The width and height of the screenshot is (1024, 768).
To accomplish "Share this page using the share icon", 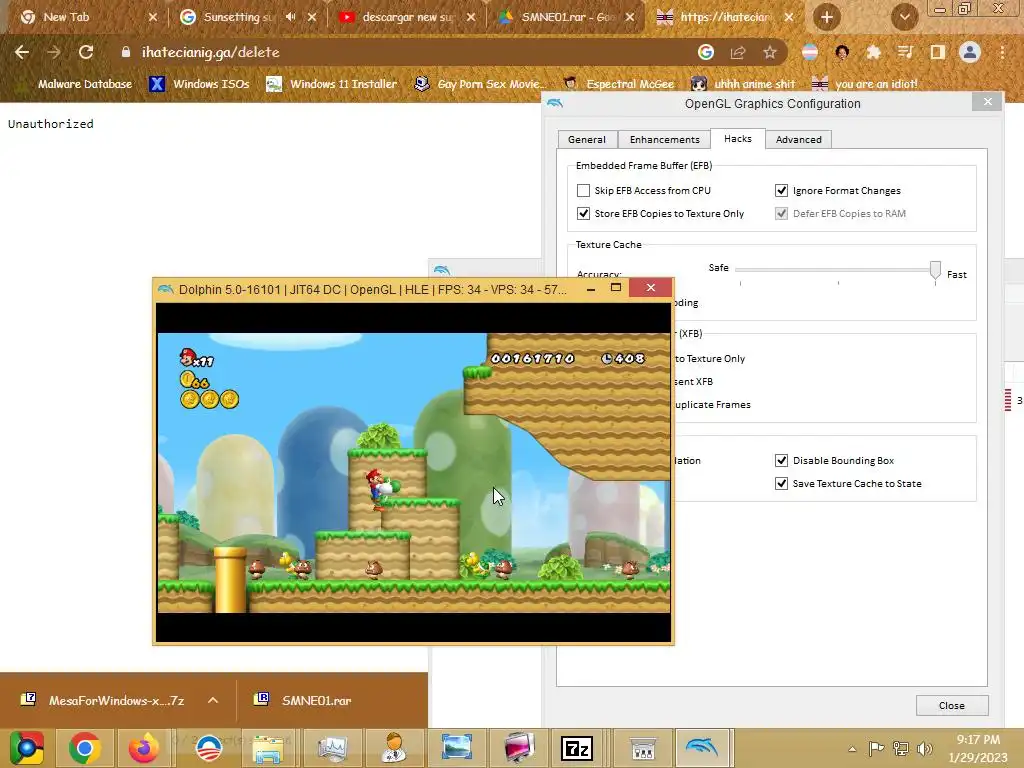I will click(x=738, y=52).
